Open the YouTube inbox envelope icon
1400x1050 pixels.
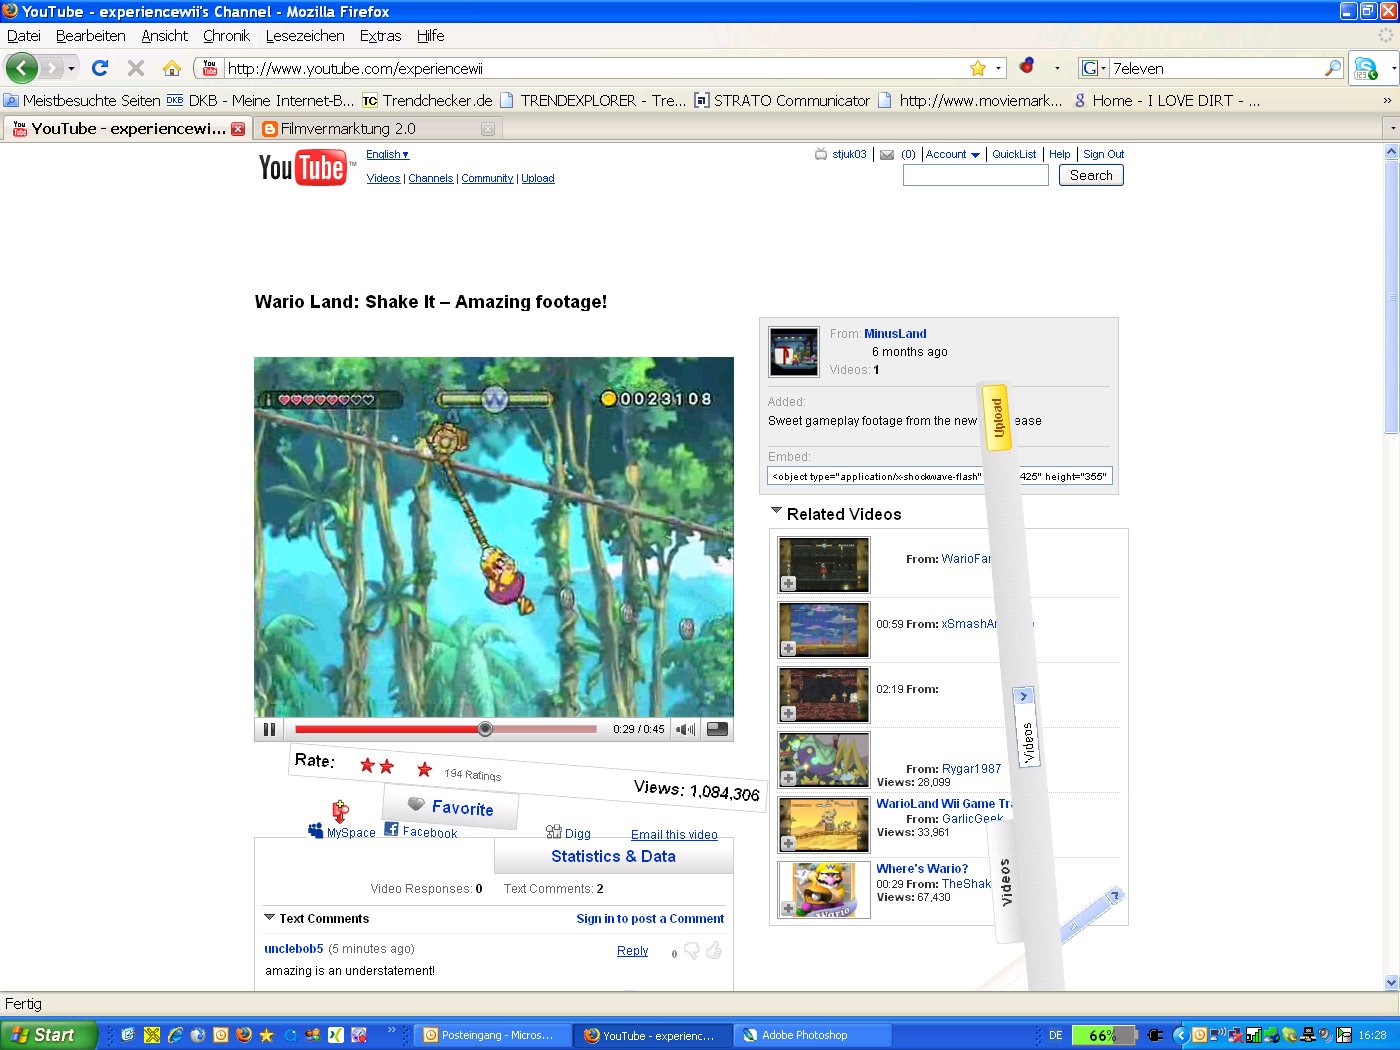click(887, 155)
